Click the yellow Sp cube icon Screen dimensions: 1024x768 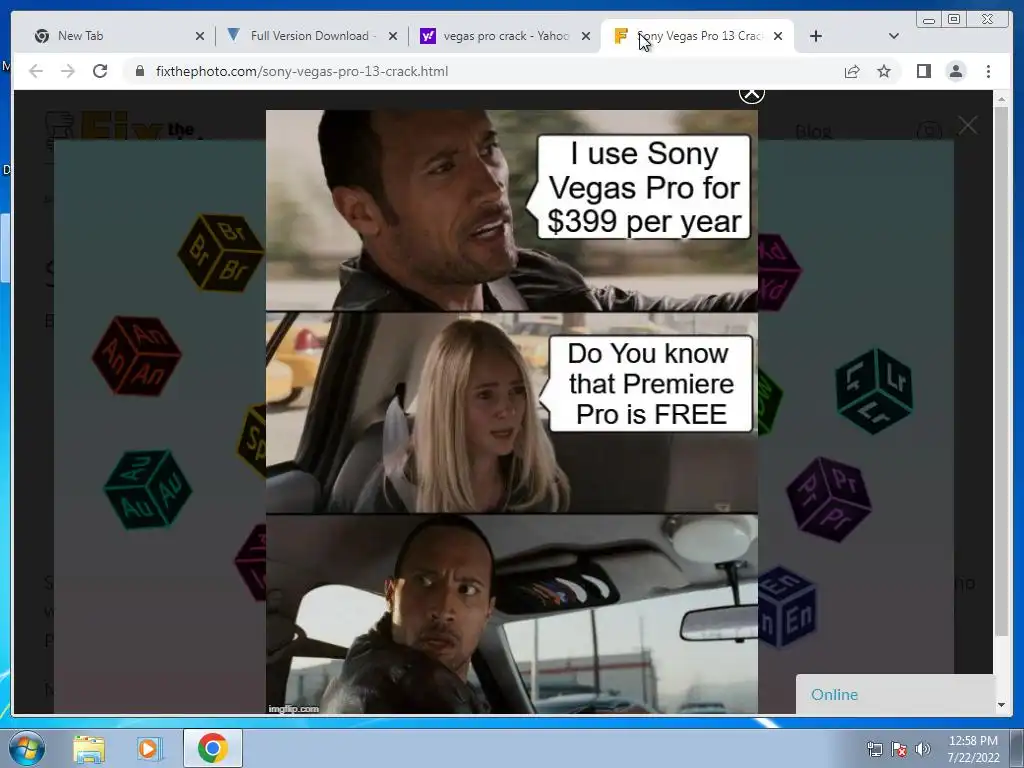(252, 440)
